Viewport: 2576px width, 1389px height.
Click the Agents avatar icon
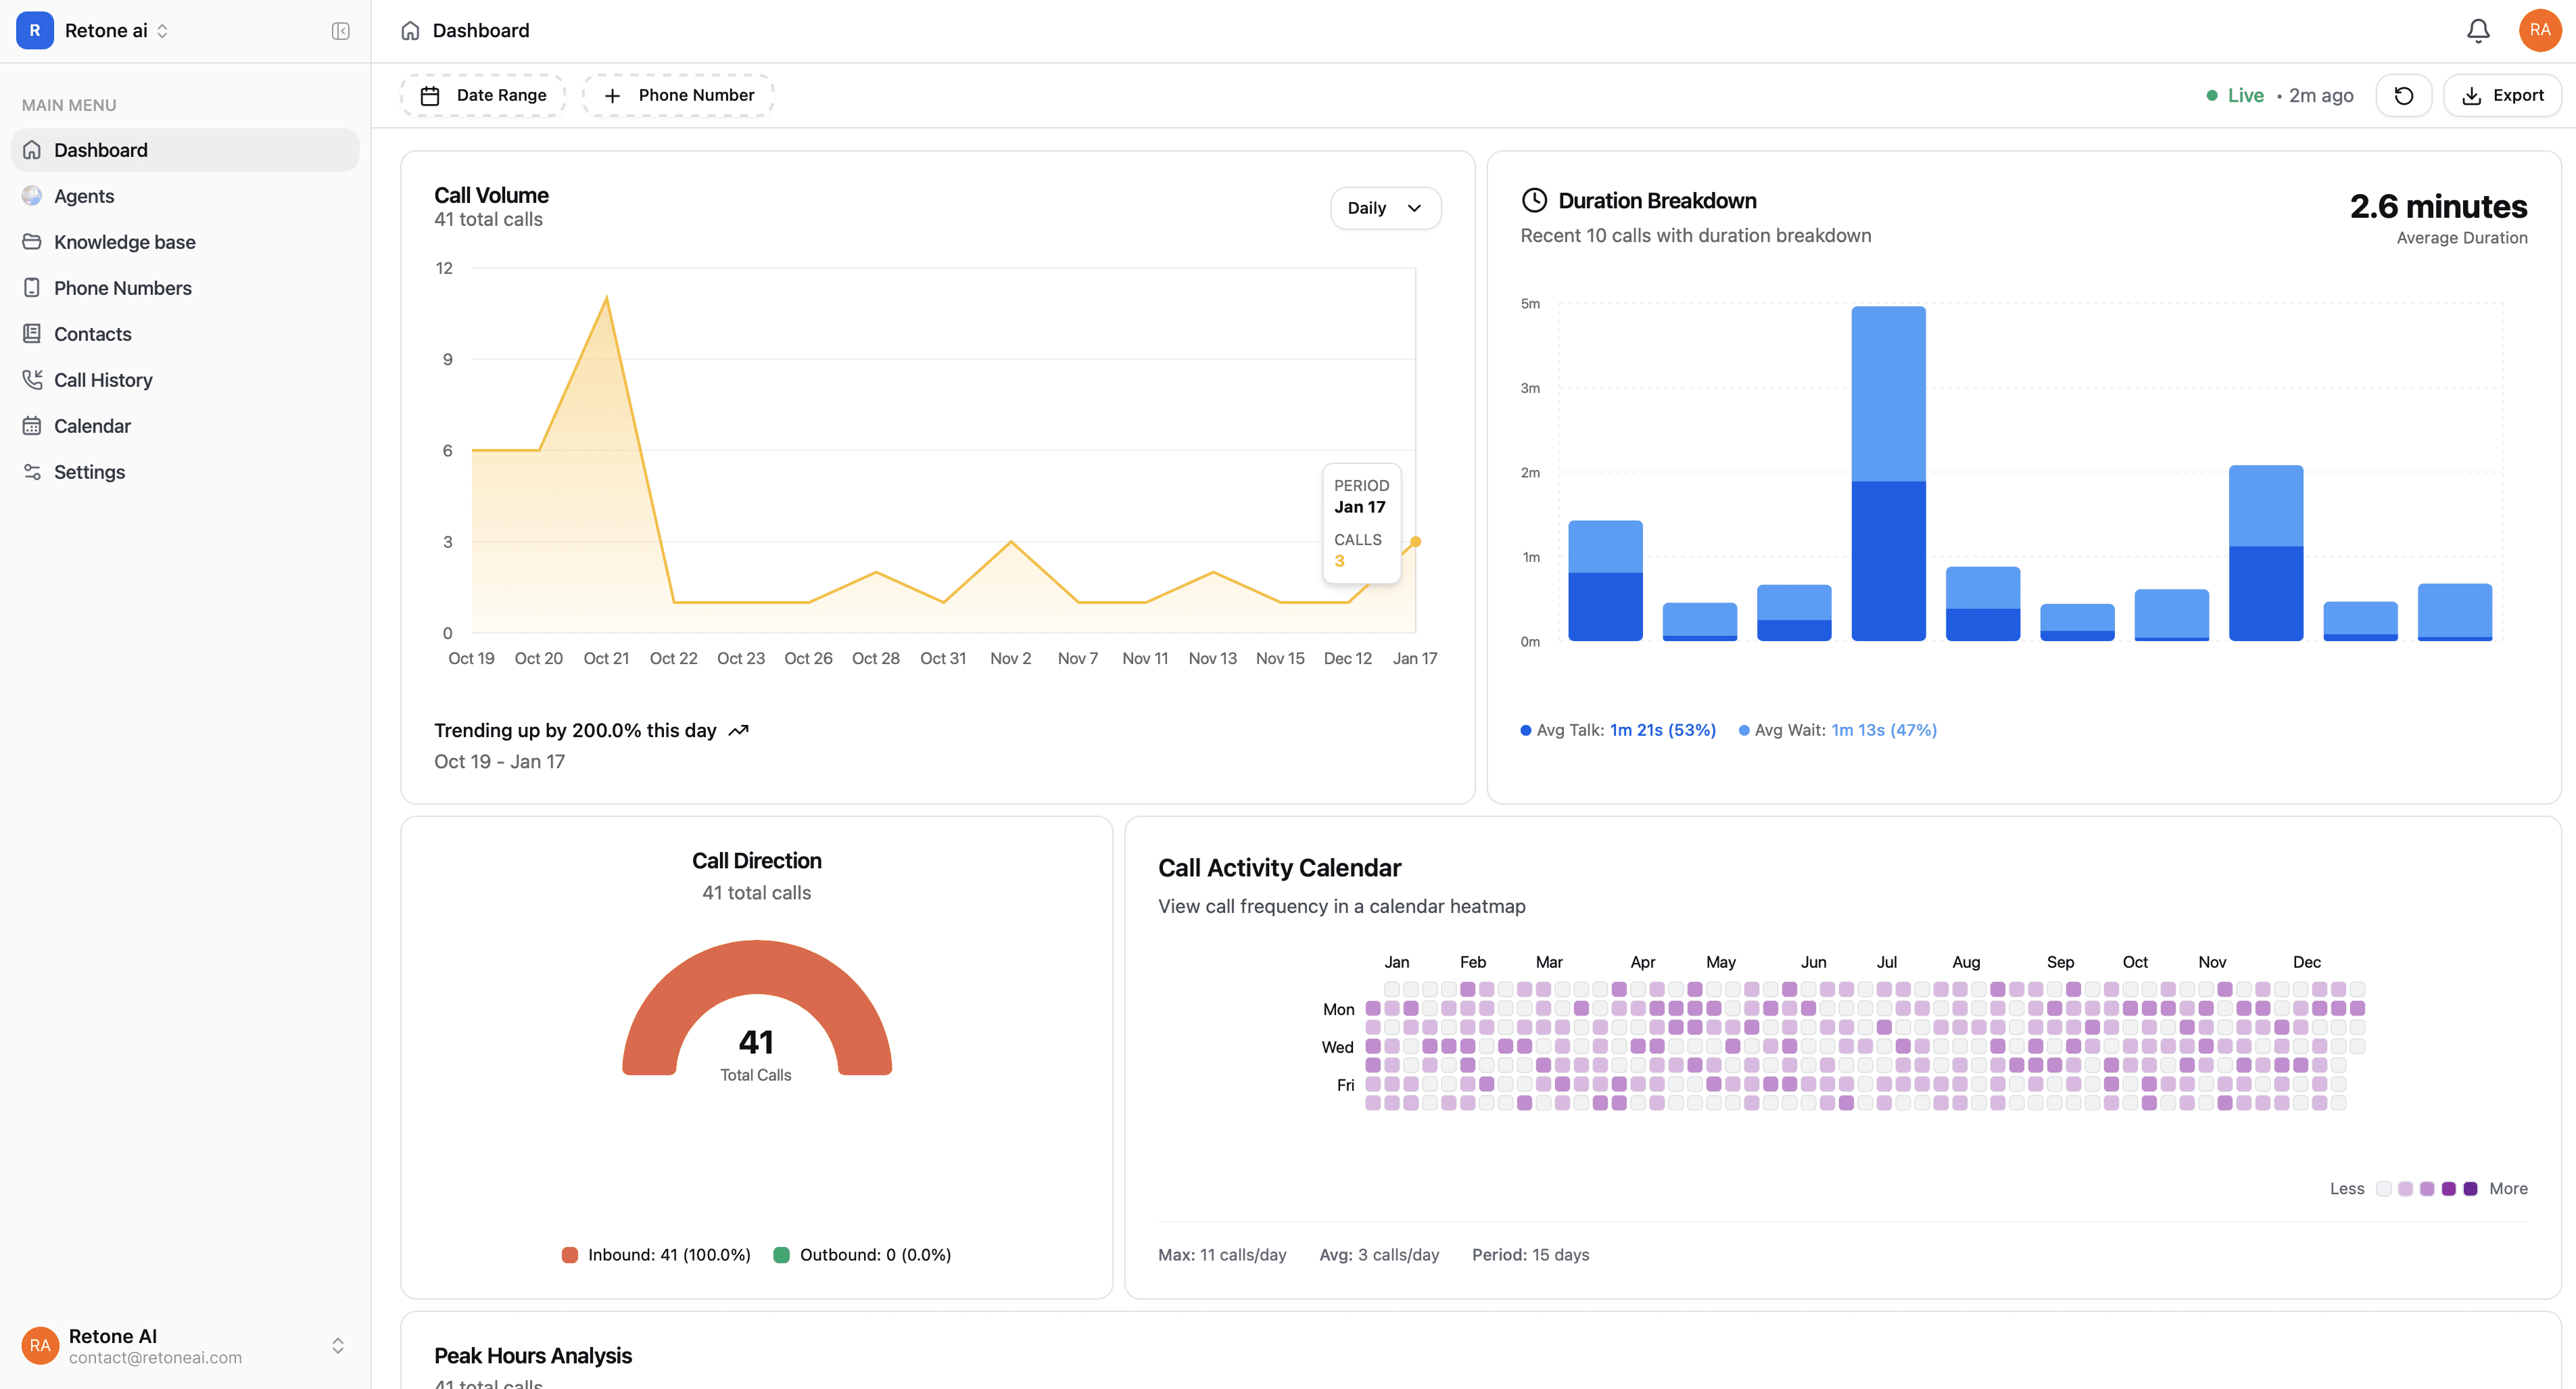click(x=32, y=196)
